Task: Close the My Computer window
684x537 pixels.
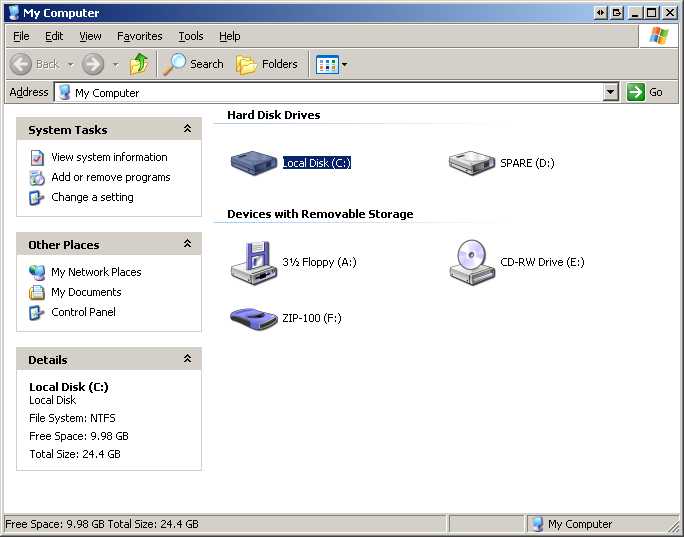Action: pyautogui.click(x=670, y=13)
